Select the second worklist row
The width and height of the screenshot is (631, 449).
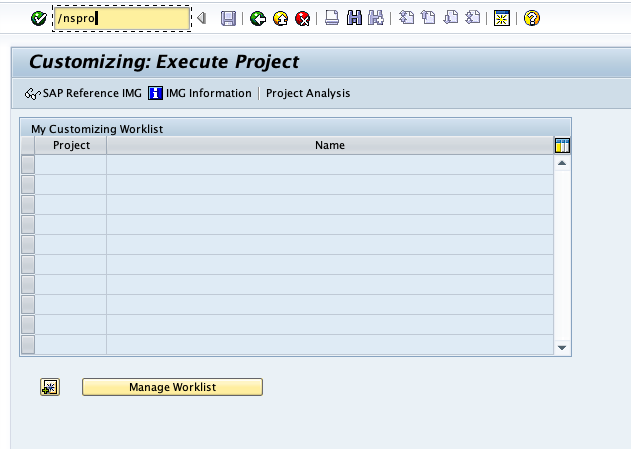[x=28, y=185]
